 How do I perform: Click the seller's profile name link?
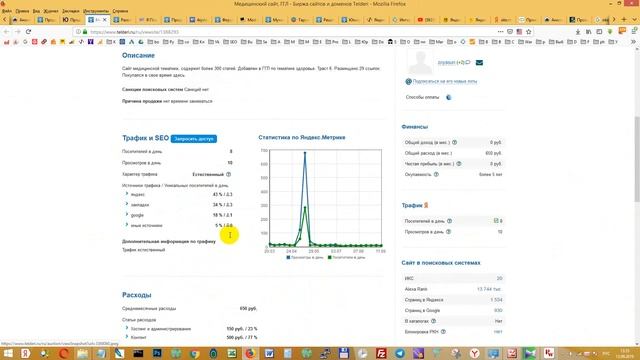click(446, 62)
